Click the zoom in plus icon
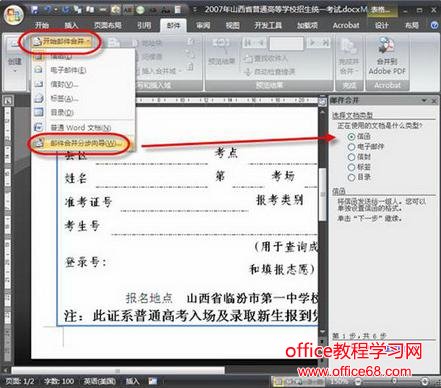This screenshot has height=388, width=441. [x=425, y=381]
